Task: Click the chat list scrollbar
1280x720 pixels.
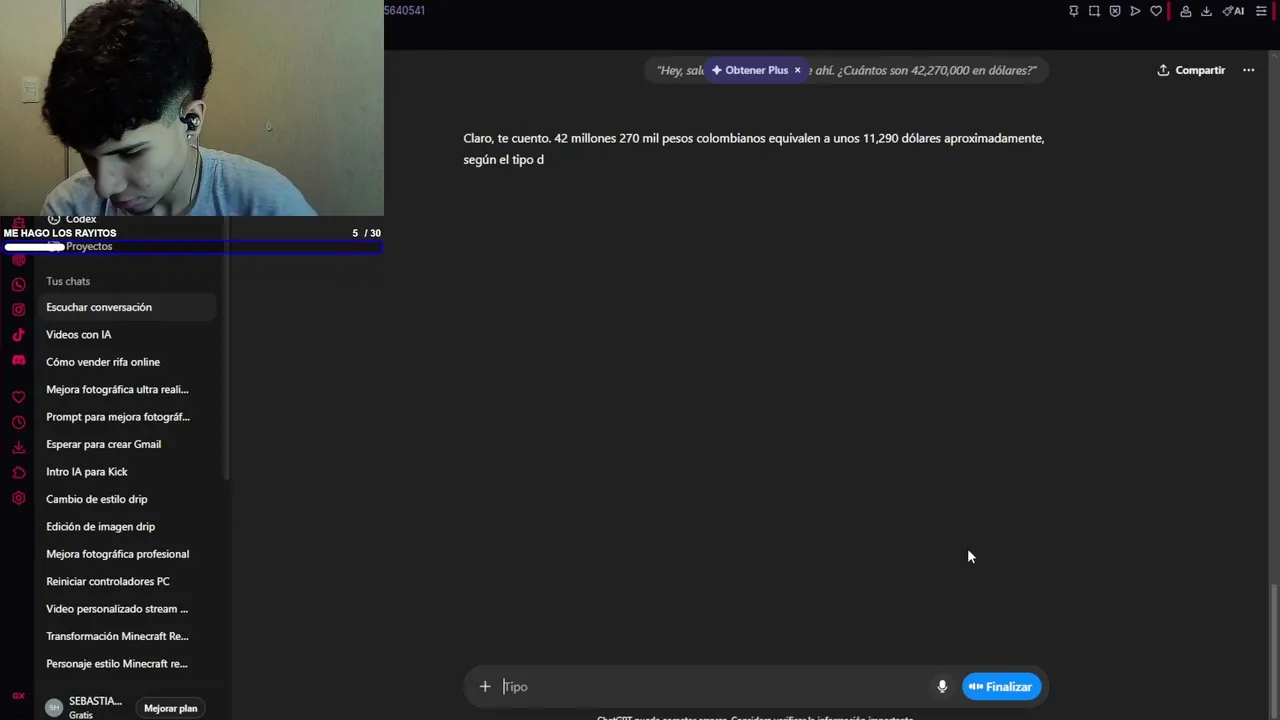Action: click(x=226, y=350)
